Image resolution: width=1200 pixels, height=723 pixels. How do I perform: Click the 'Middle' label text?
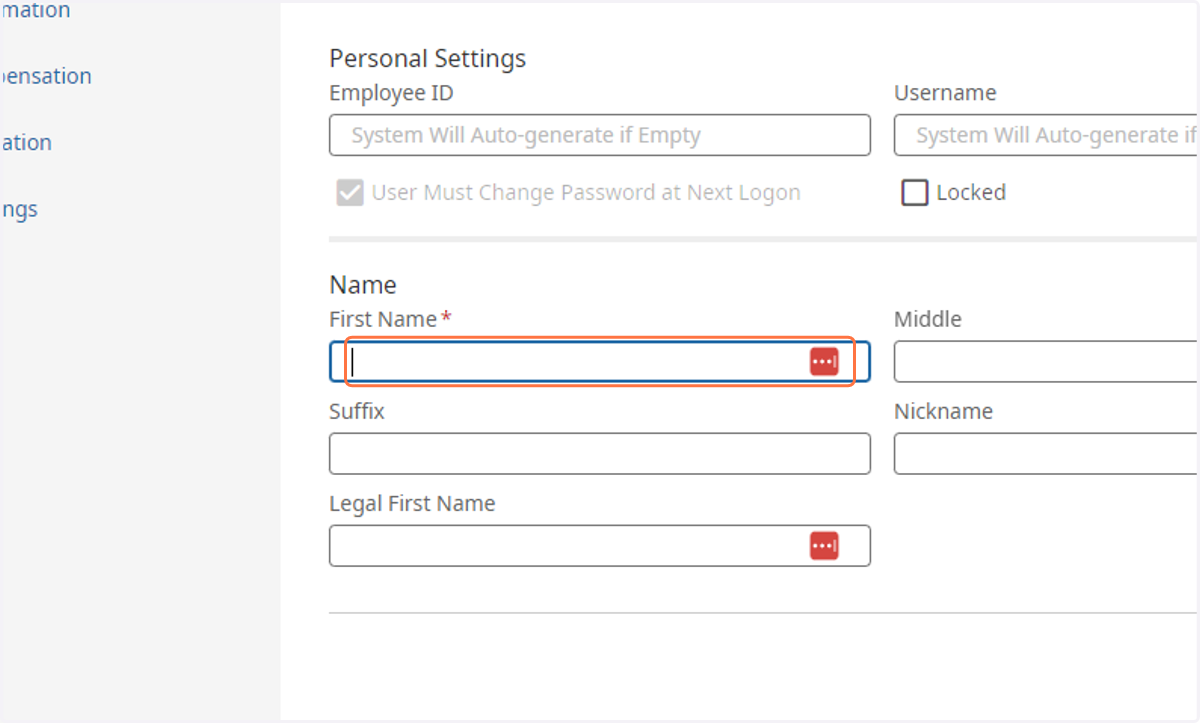(x=928, y=319)
